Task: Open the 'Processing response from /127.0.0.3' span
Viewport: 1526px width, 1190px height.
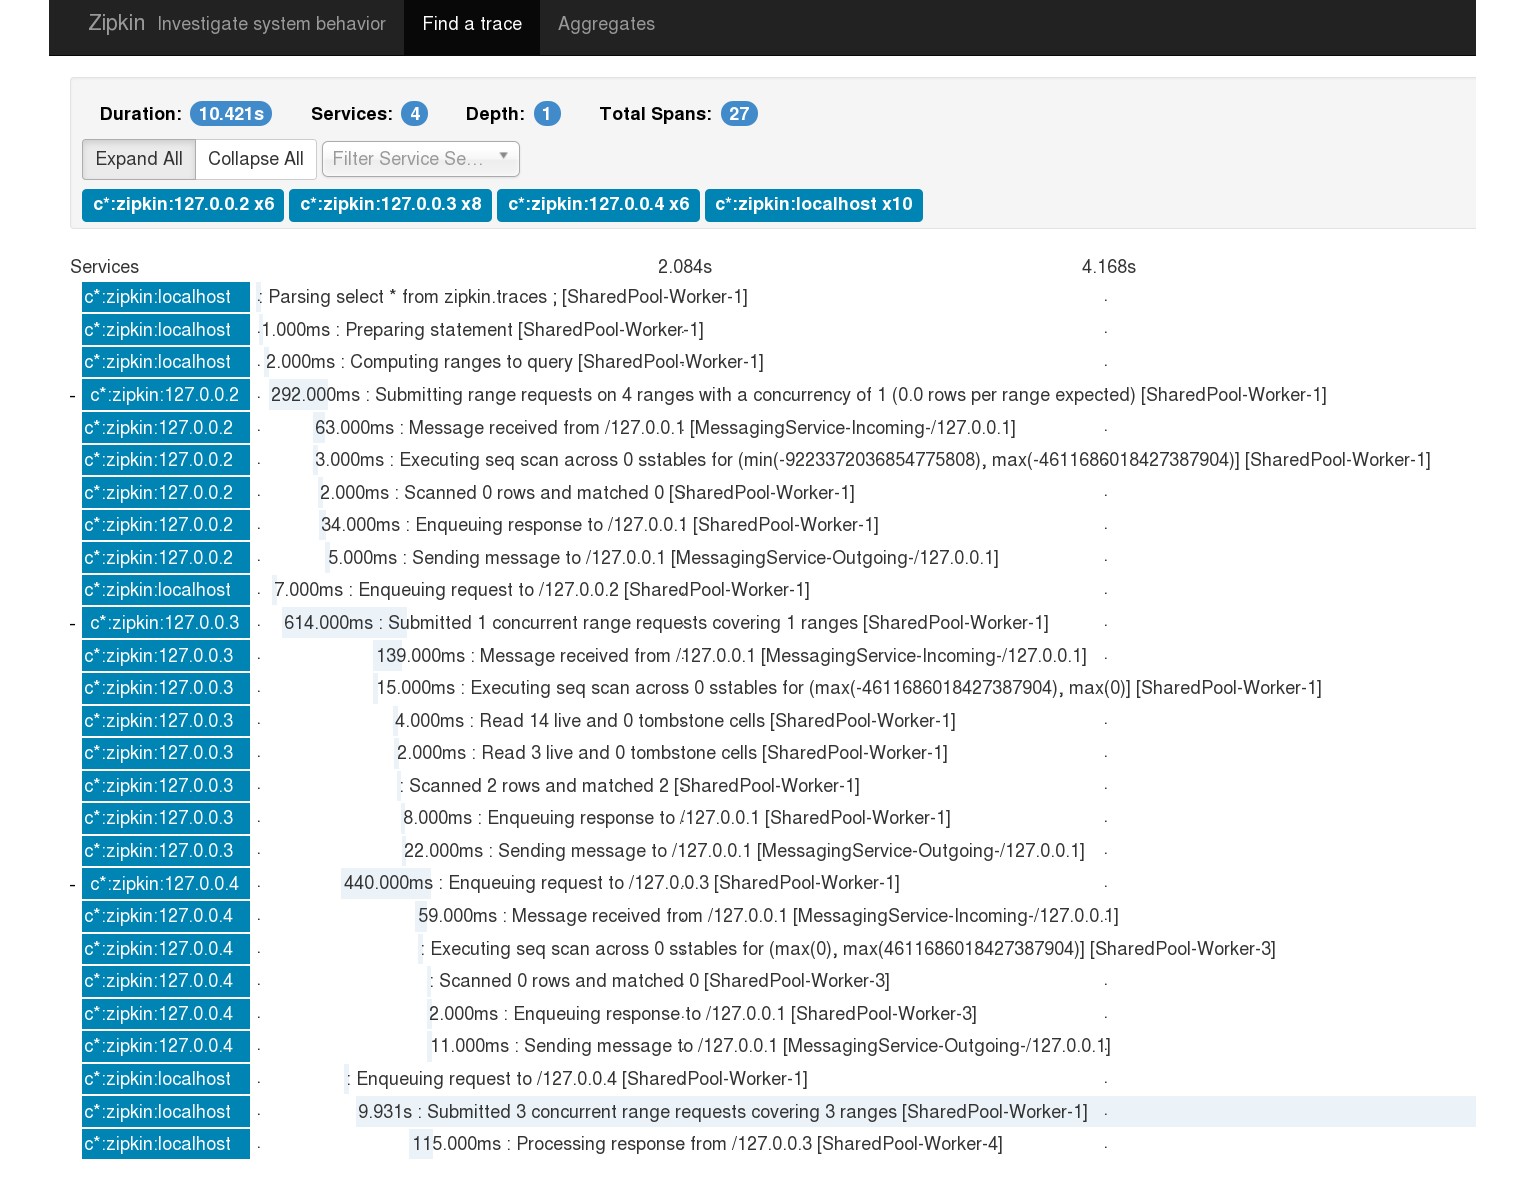Action: 708,1144
